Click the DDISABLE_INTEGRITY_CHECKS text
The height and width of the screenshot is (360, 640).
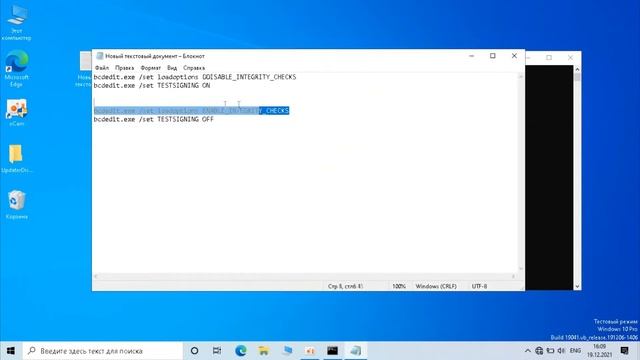click(249, 77)
